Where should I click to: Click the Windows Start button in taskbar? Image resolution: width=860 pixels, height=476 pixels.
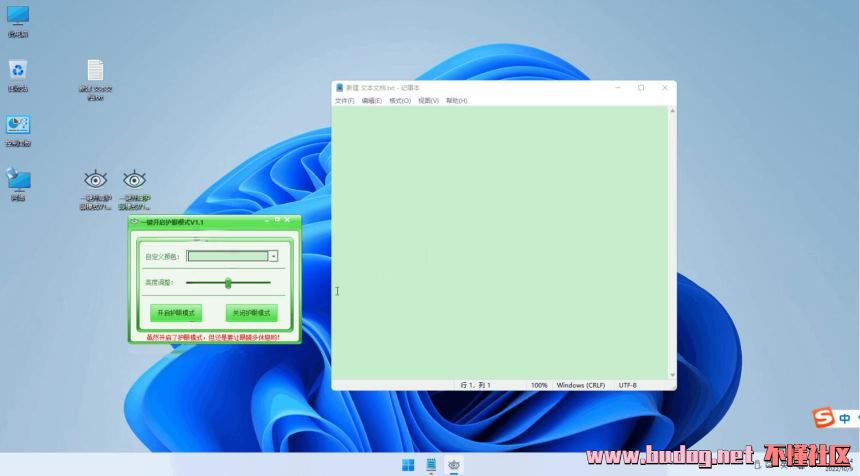click(x=408, y=465)
